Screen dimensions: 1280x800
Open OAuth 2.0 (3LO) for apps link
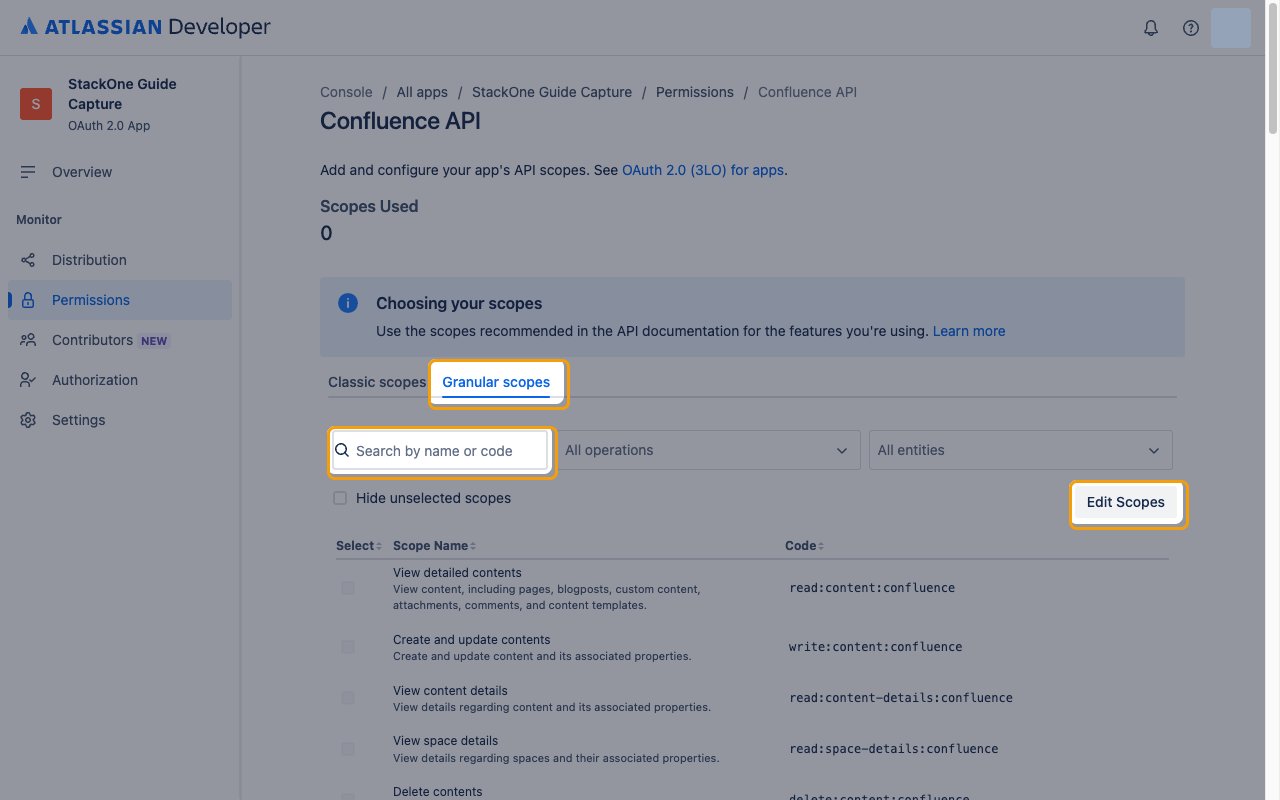(x=703, y=170)
